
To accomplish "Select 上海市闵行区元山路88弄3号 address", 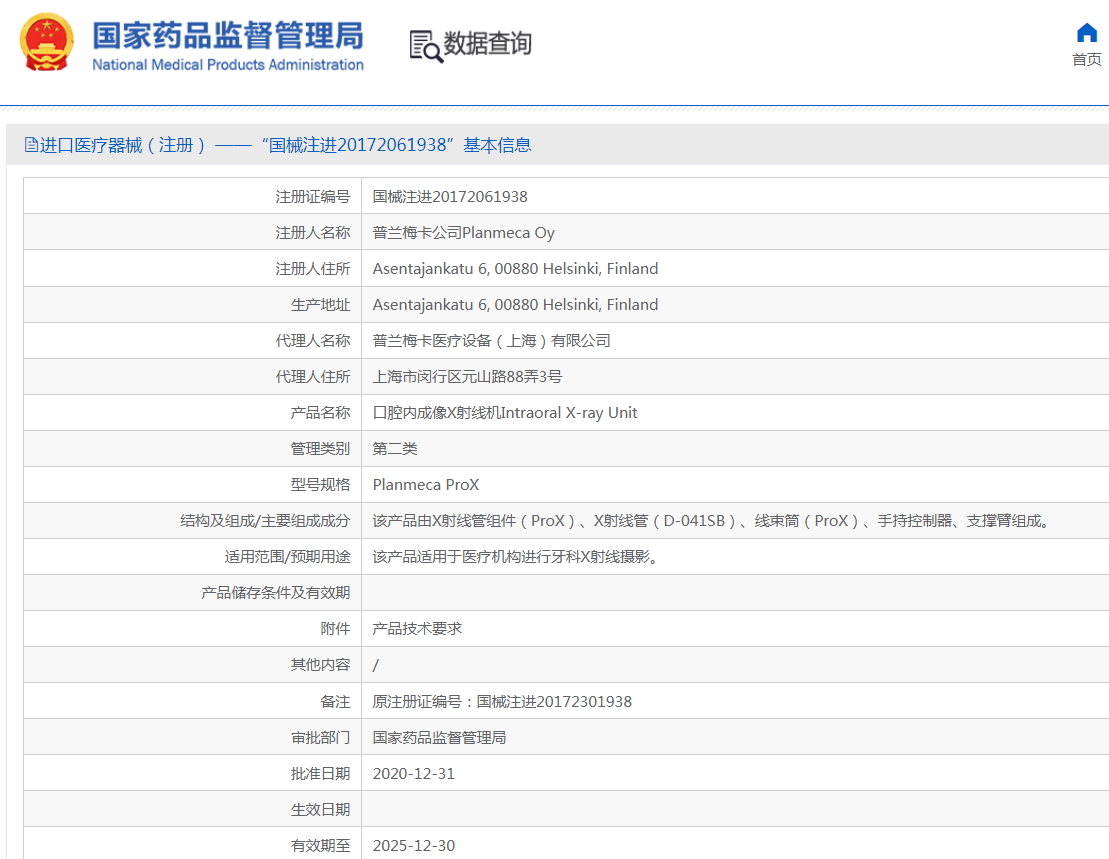I will (x=468, y=377).
